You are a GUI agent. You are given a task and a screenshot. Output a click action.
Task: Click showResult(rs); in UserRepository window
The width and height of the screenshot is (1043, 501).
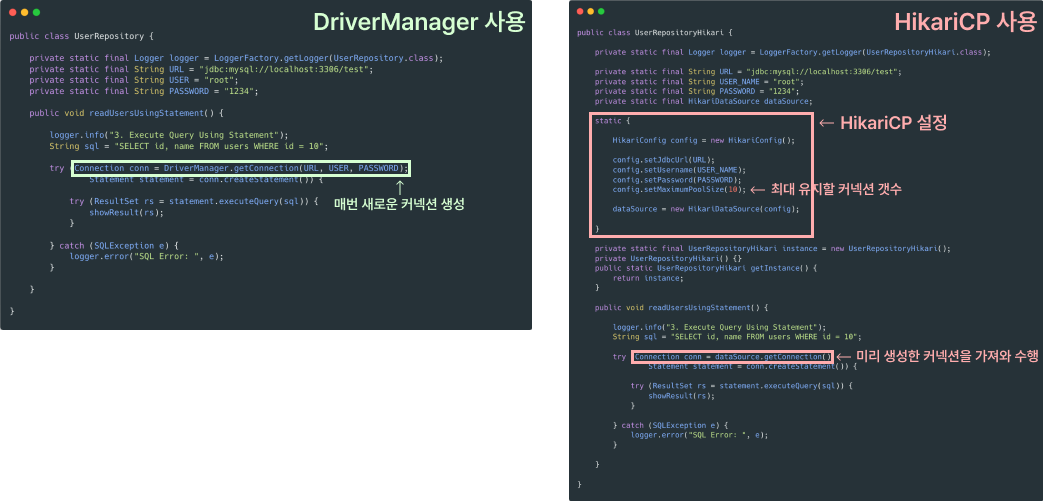click(x=126, y=212)
